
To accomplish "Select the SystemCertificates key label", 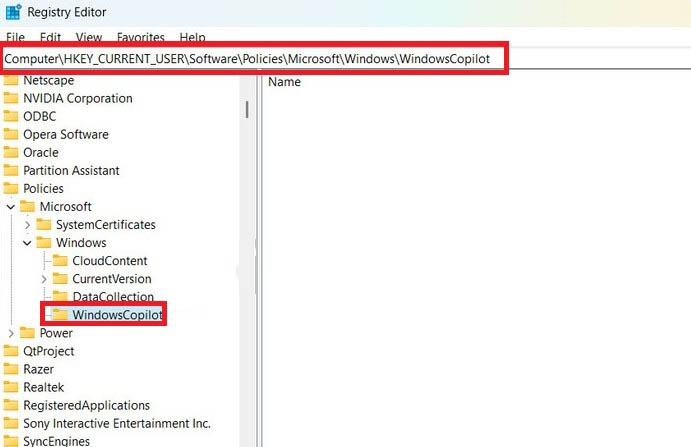I will pos(106,225).
